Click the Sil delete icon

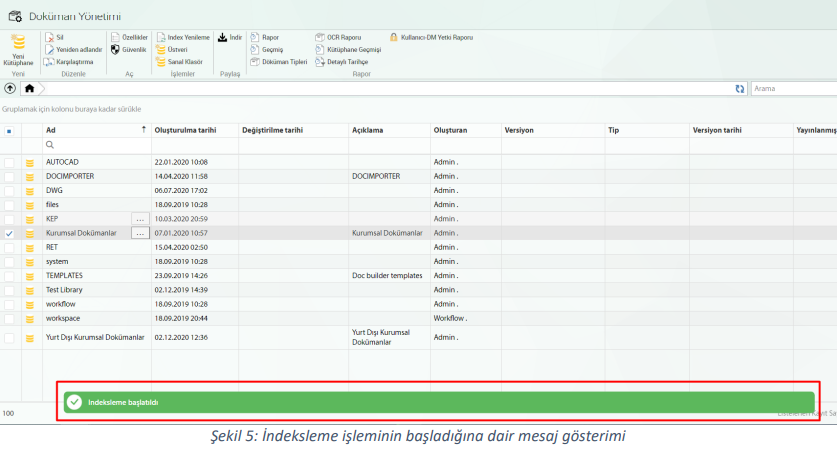49,37
